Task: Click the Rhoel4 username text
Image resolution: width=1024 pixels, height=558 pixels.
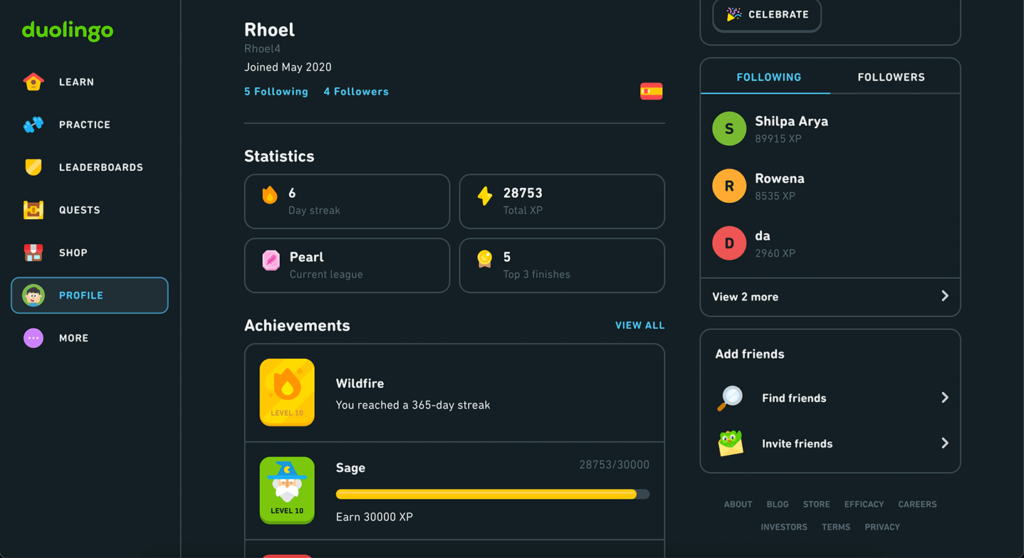Action: point(263,49)
